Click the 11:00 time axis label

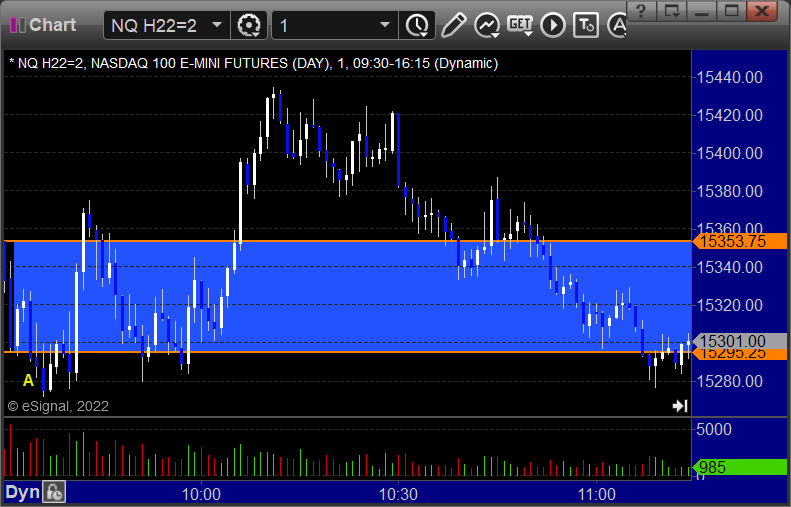point(596,494)
